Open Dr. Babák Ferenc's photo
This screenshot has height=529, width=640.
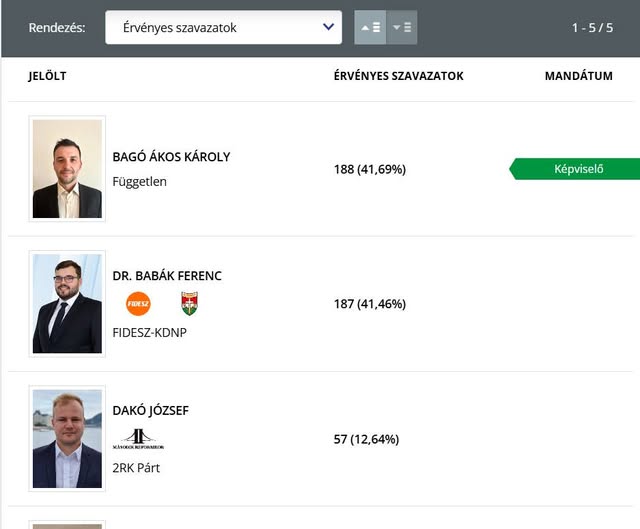click(67, 304)
